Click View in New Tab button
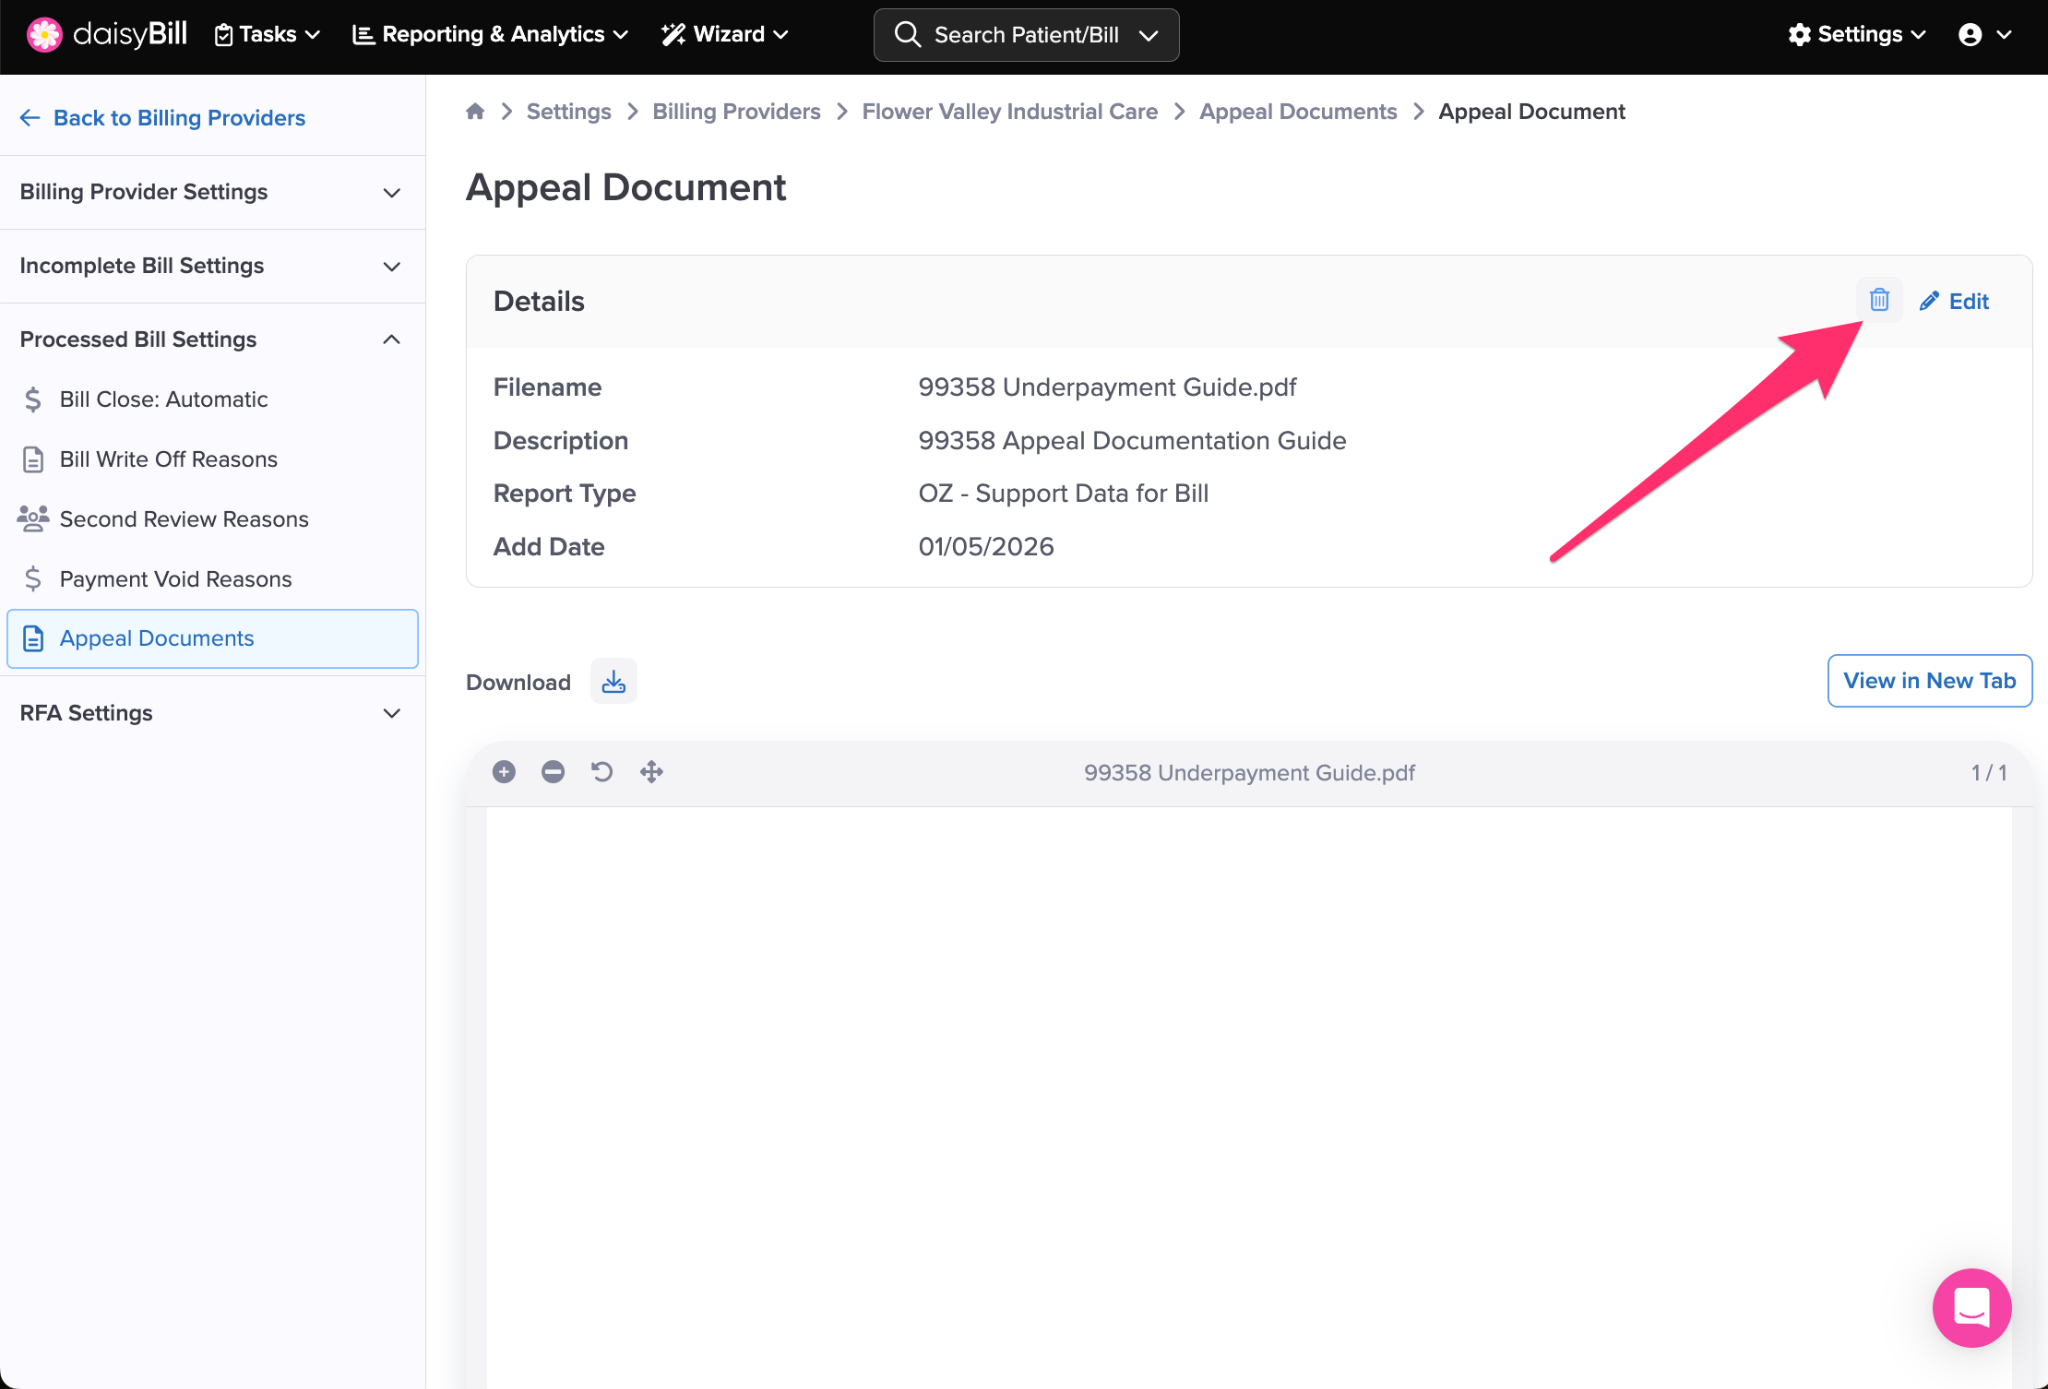This screenshot has width=2048, height=1389. [1928, 681]
